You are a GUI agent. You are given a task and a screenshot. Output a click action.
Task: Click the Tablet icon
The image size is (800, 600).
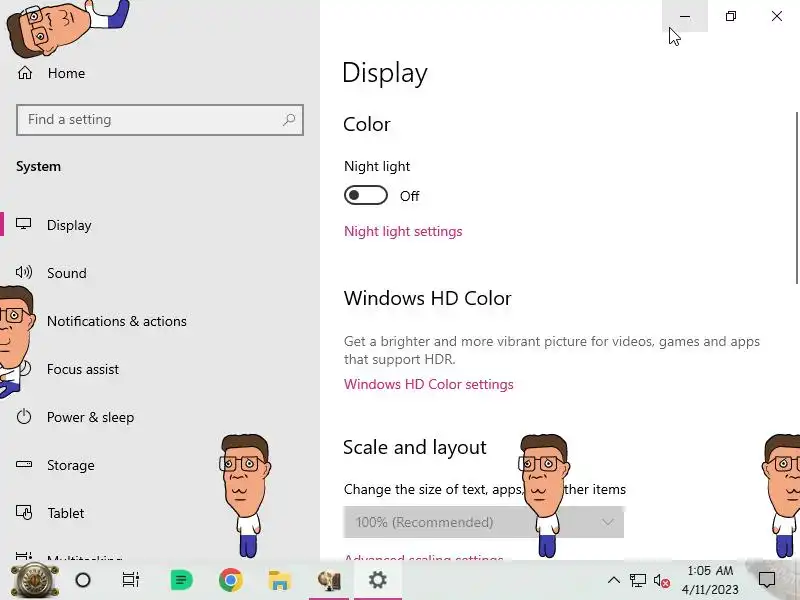click(23, 512)
